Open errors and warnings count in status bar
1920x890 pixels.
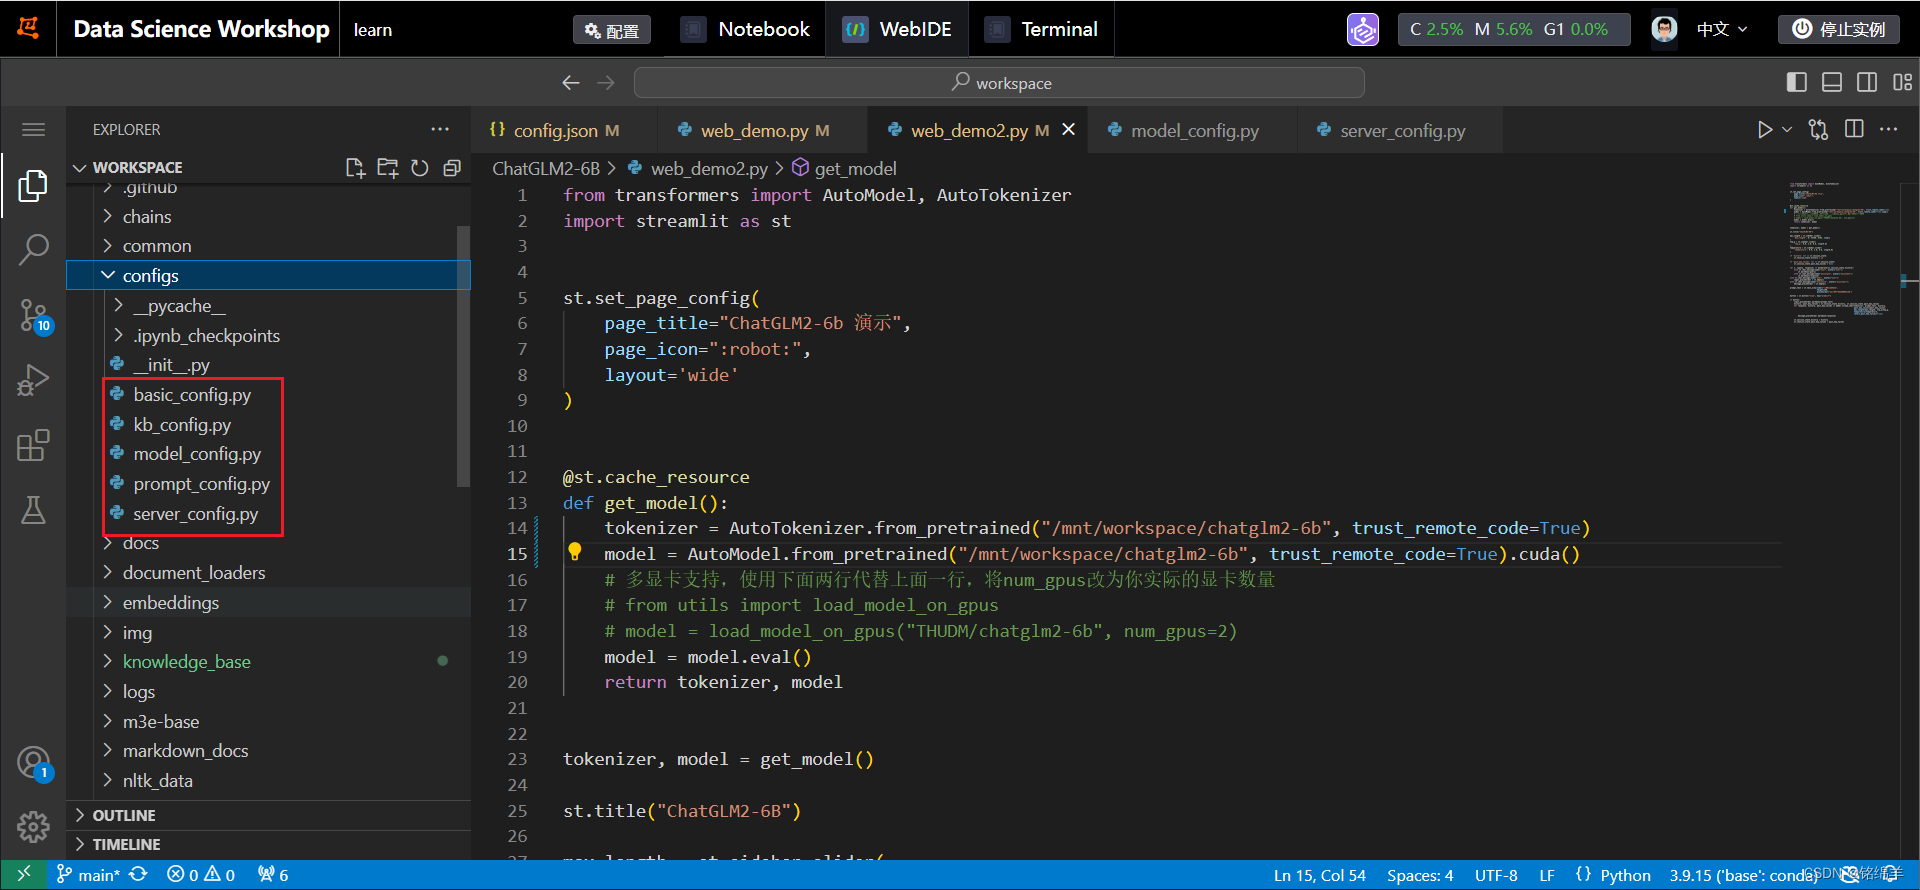201,875
